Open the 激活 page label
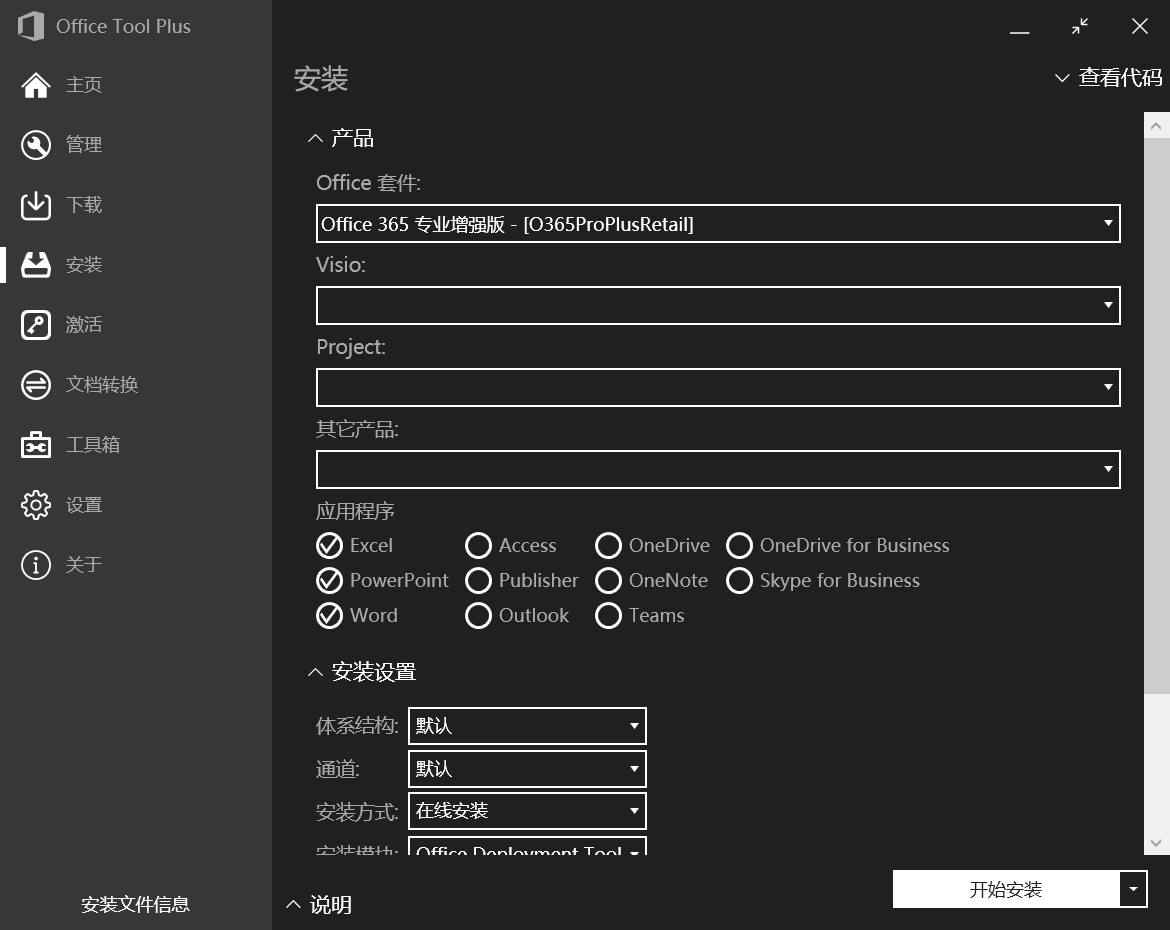This screenshot has height=930, width=1170. point(84,325)
